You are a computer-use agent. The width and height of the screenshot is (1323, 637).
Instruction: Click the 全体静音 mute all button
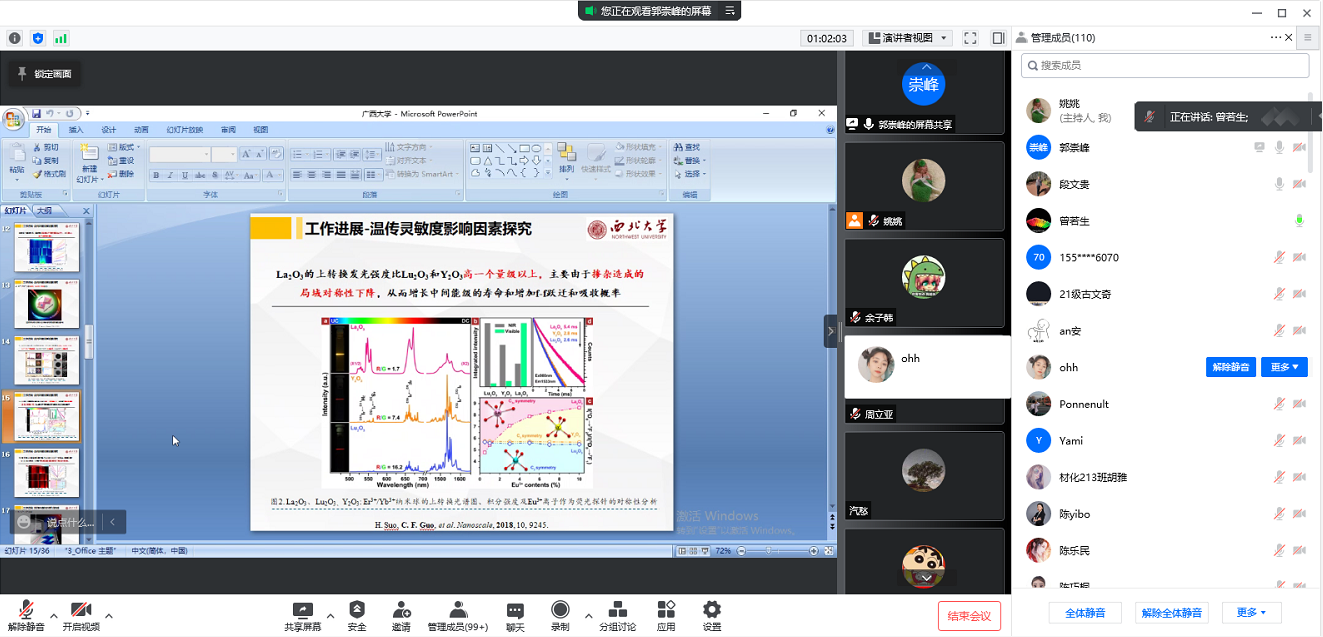click(x=1085, y=613)
